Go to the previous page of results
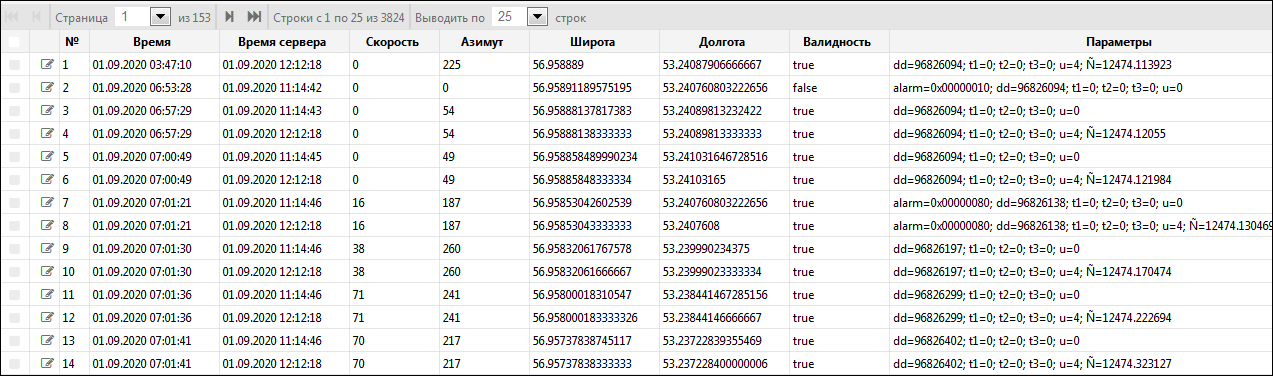 pyautogui.click(x=38, y=17)
